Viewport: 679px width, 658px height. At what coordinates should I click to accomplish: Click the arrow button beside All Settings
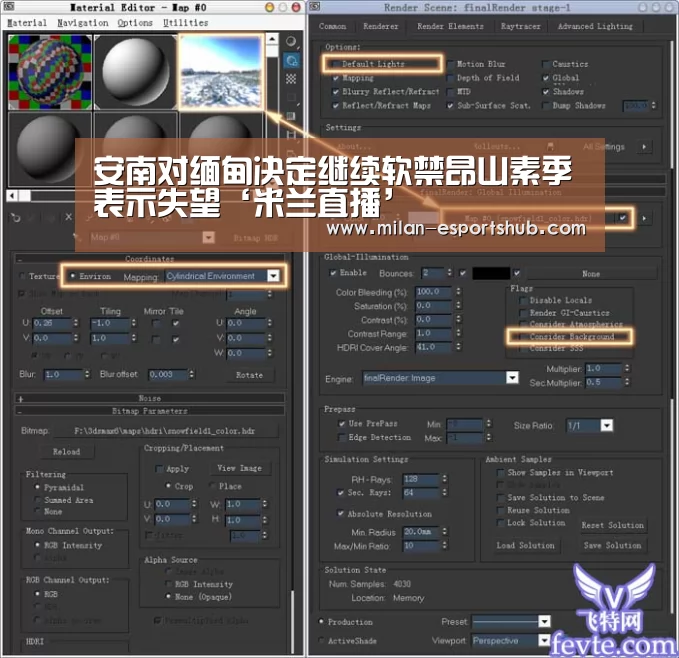644,147
